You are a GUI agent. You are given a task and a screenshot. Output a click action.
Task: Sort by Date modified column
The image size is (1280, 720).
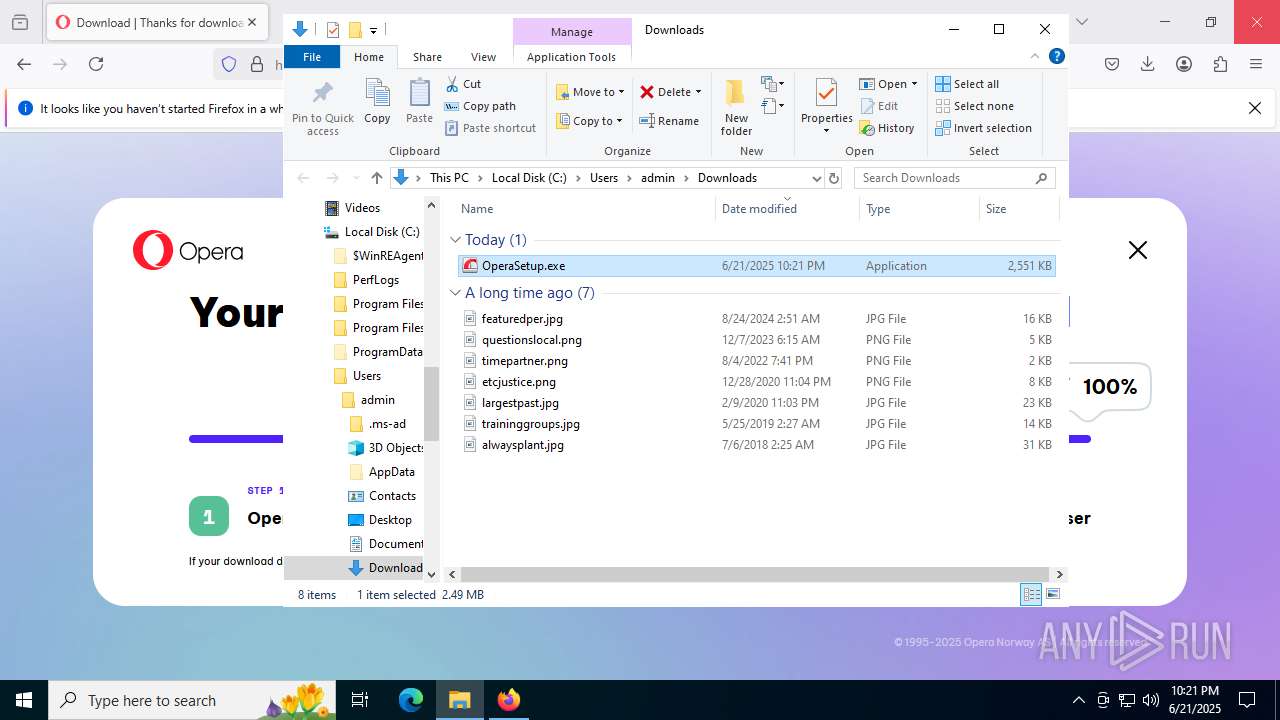click(x=787, y=208)
